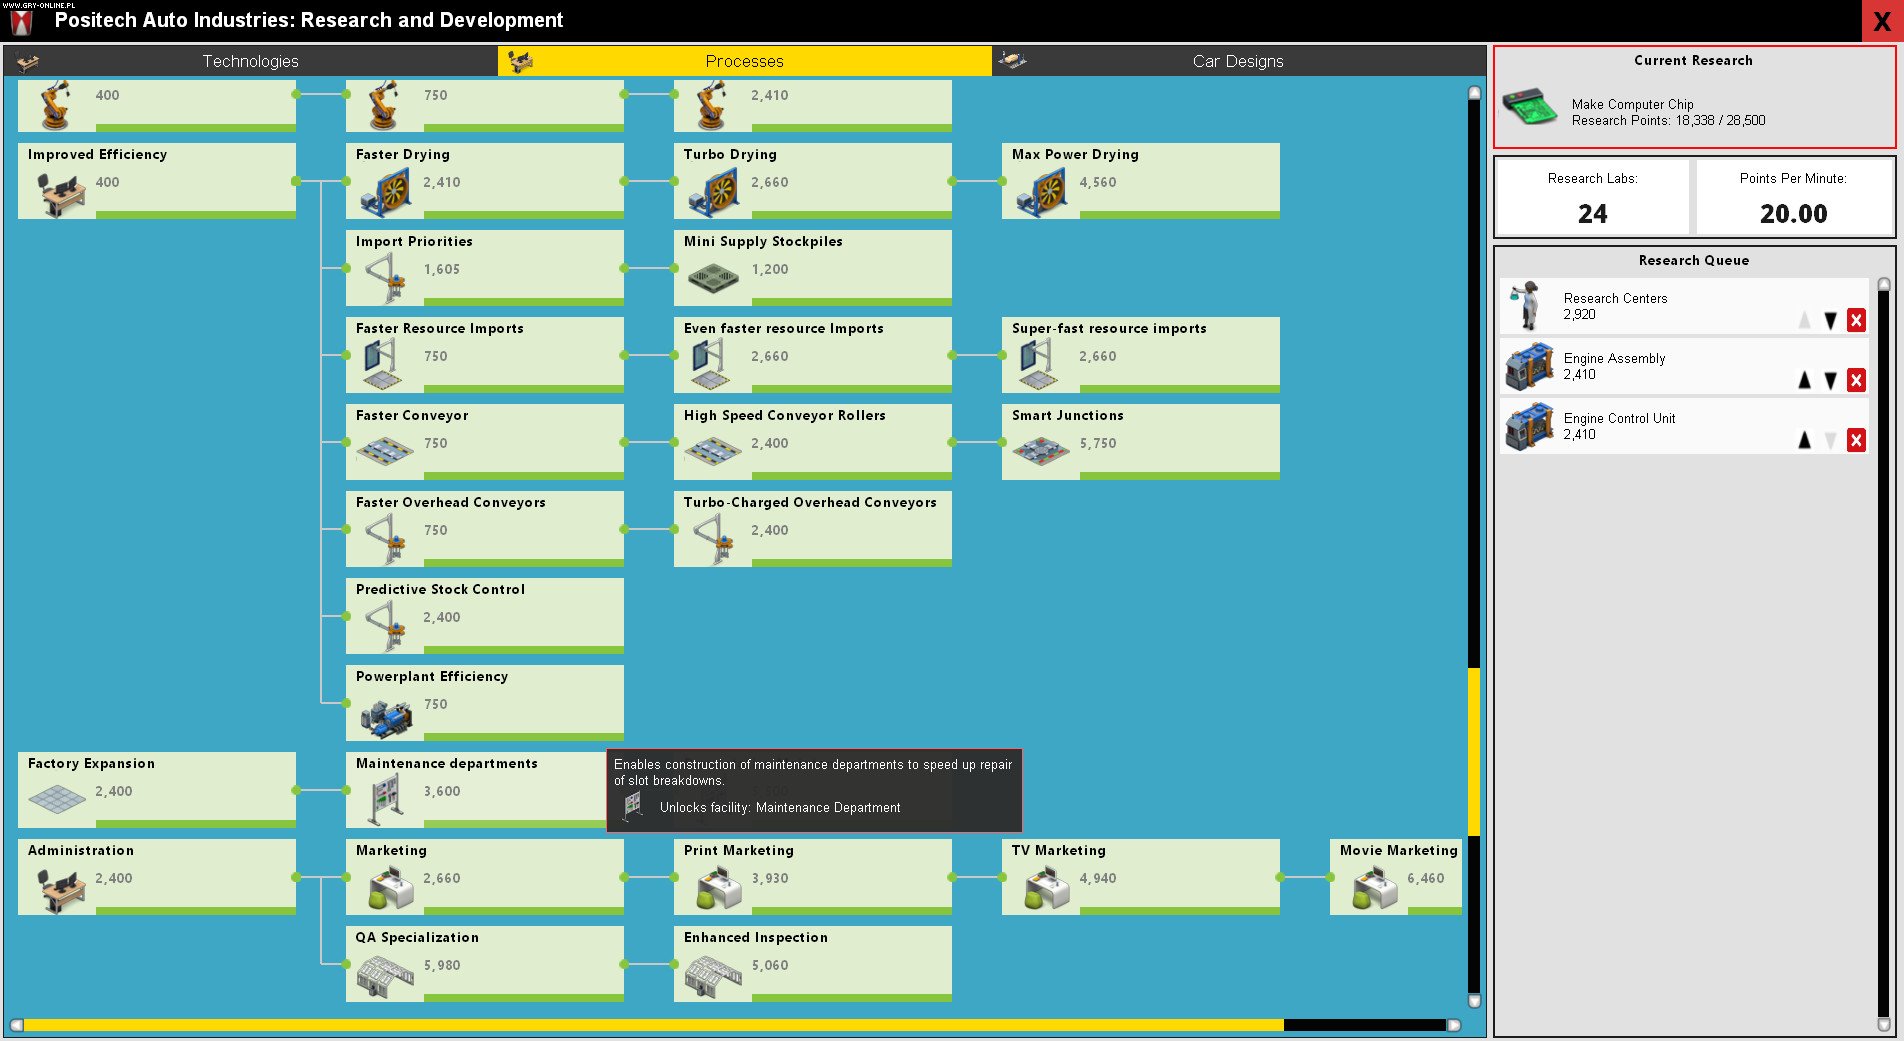Click the Engine Assembly icon in the research queue
Viewport: 1904px width, 1041px height.
1529,365
